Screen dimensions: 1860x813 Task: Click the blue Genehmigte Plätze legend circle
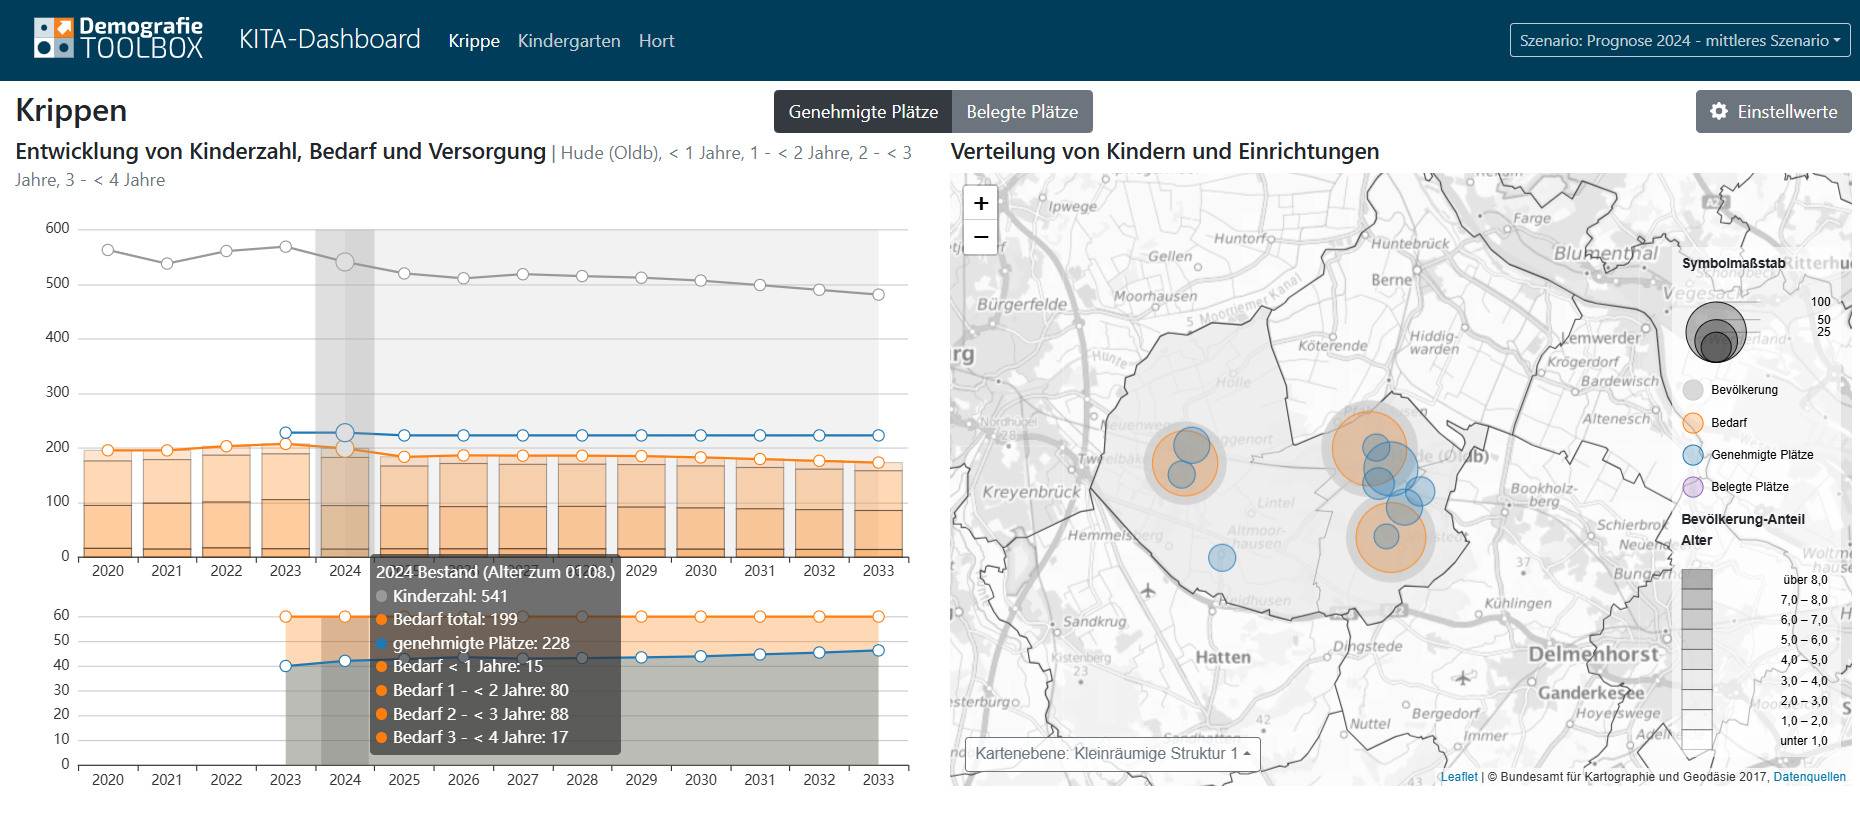[x=1693, y=455]
